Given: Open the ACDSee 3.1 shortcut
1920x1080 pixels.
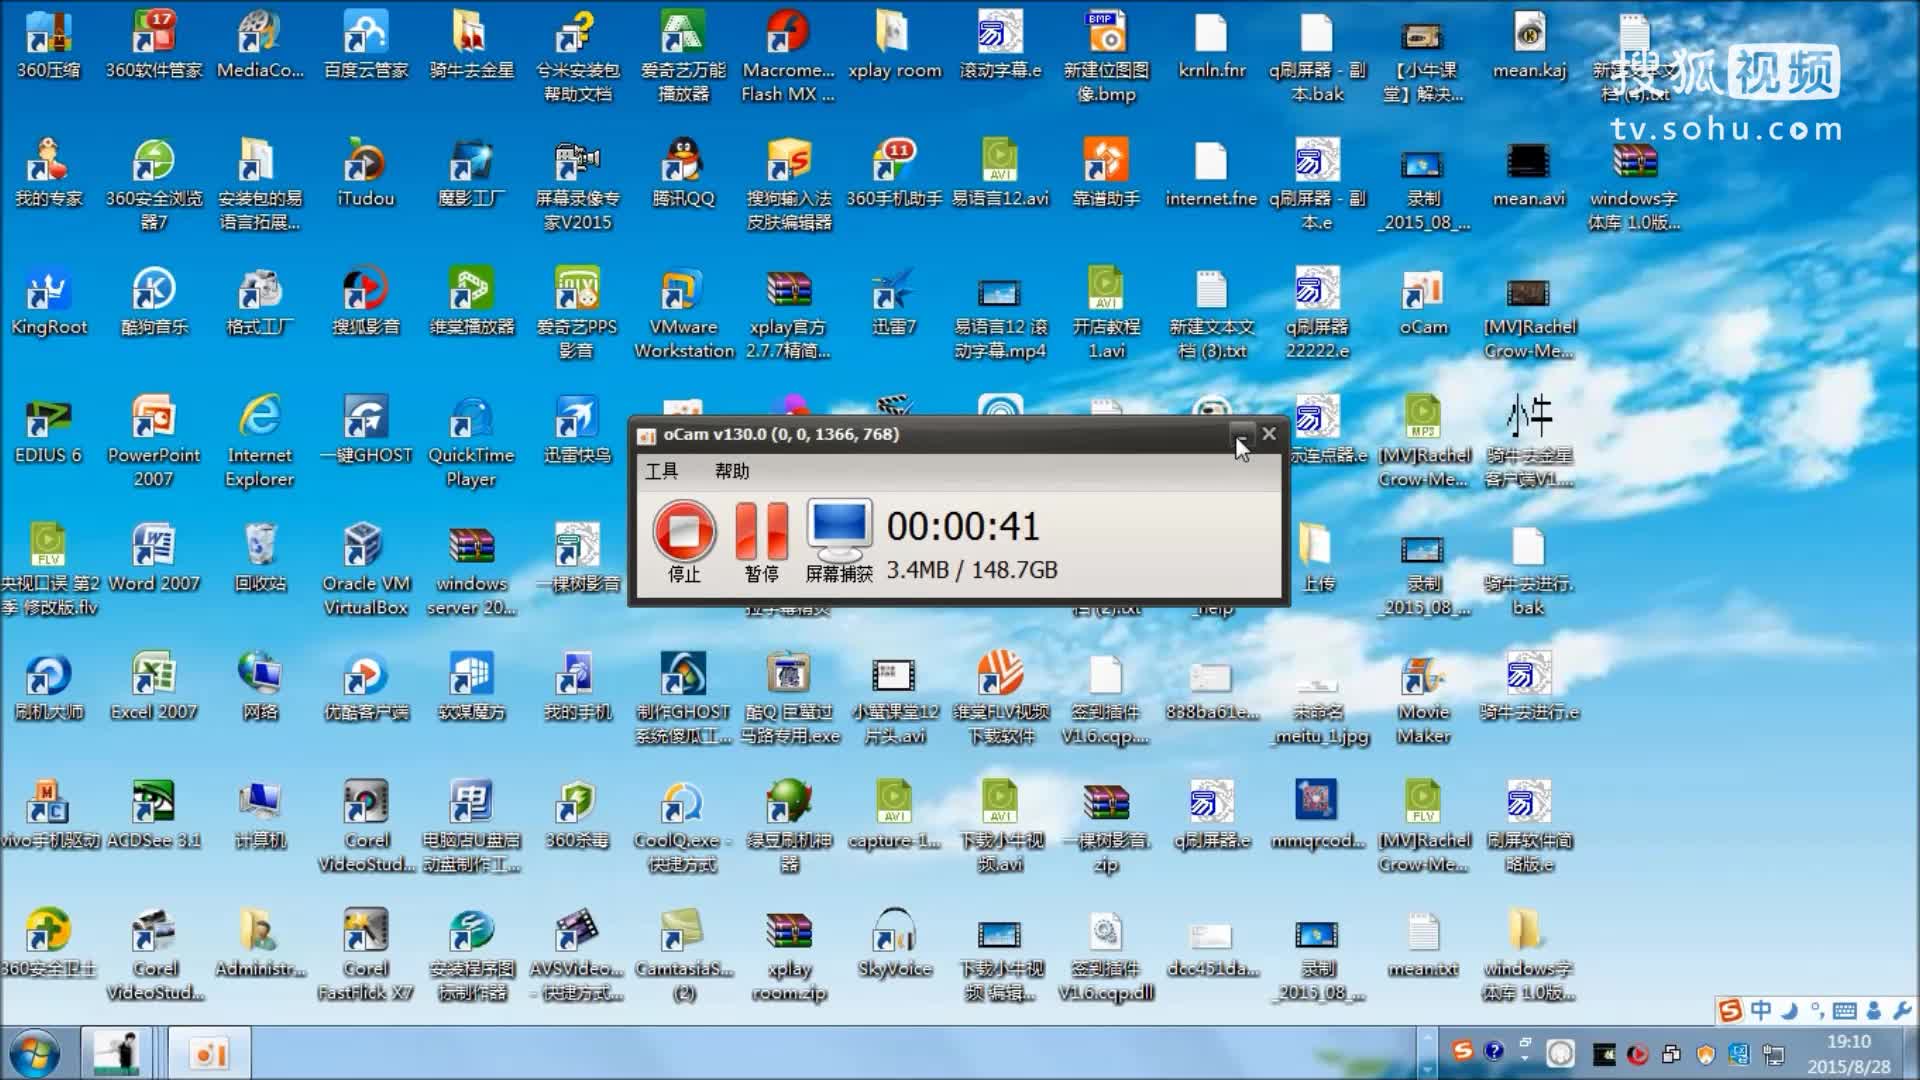Looking at the screenshot, I should pyautogui.click(x=154, y=813).
